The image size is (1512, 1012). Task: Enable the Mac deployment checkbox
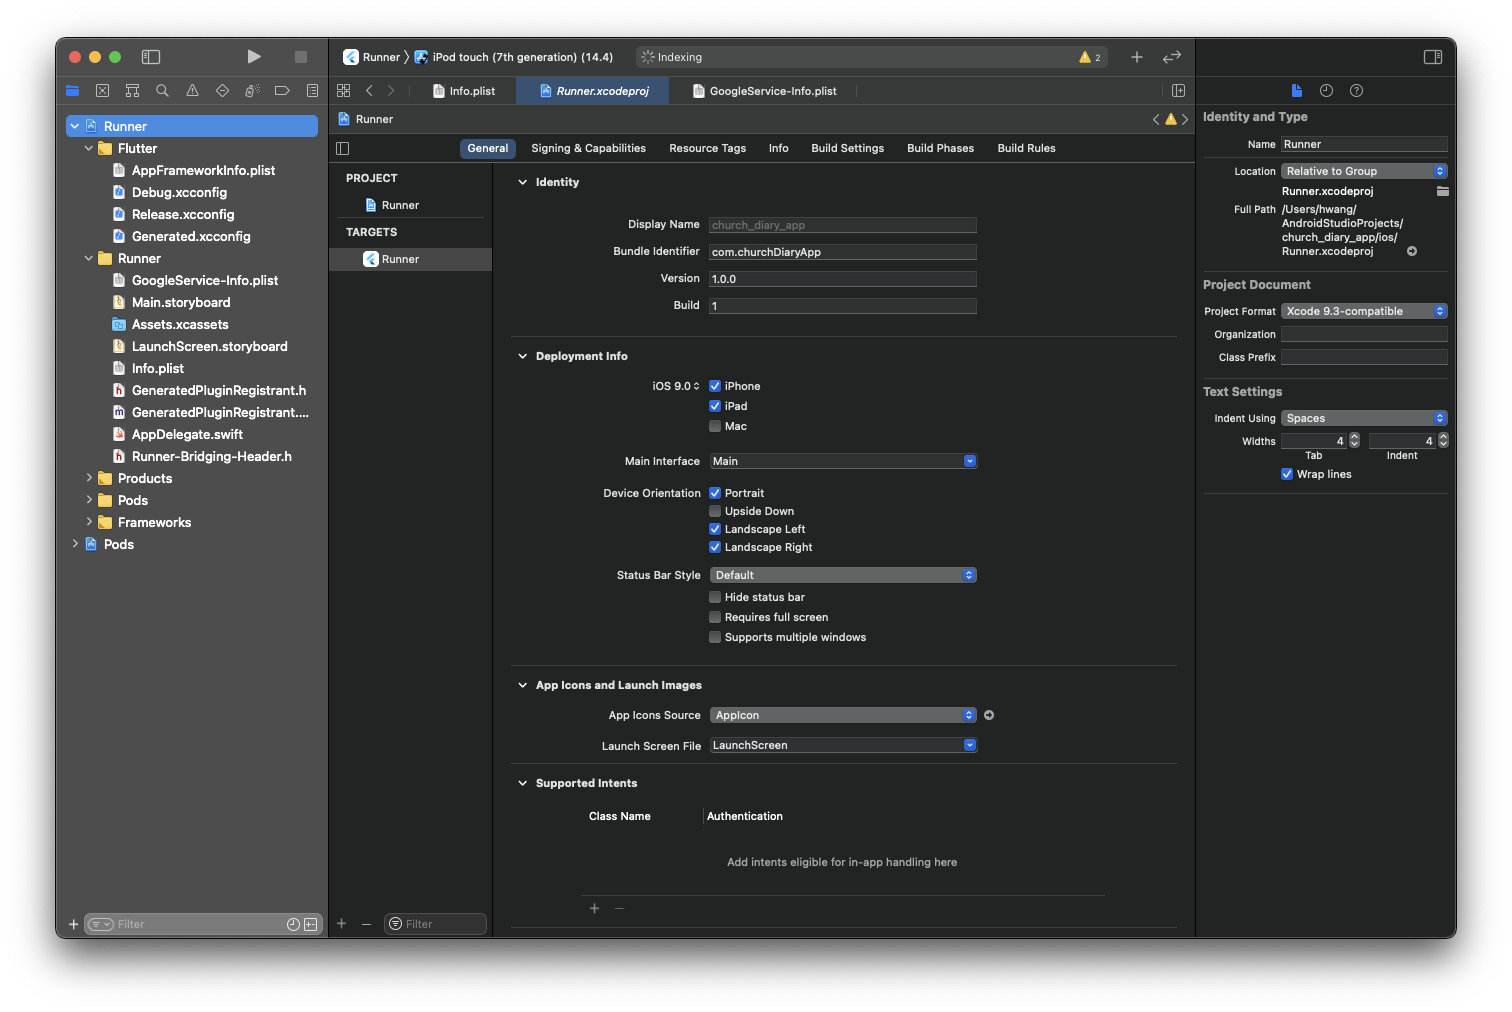(715, 426)
